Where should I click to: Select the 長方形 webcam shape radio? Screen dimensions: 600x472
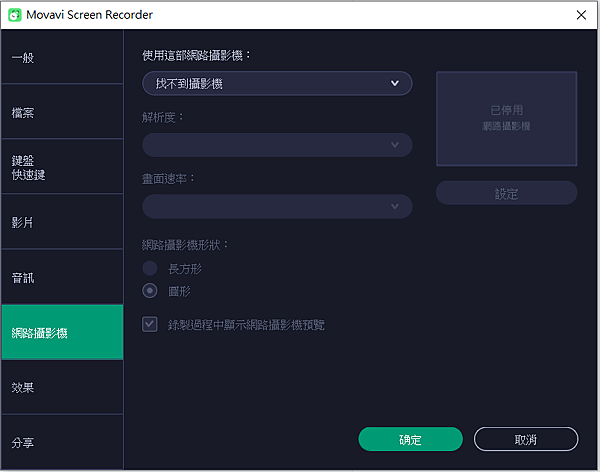point(150,268)
